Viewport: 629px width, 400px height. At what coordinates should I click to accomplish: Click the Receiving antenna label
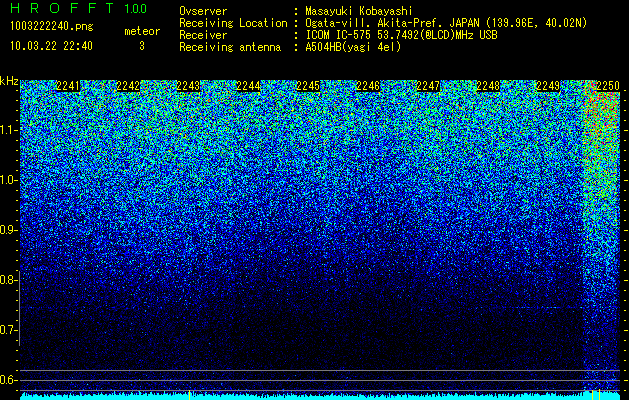click(230, 47)
